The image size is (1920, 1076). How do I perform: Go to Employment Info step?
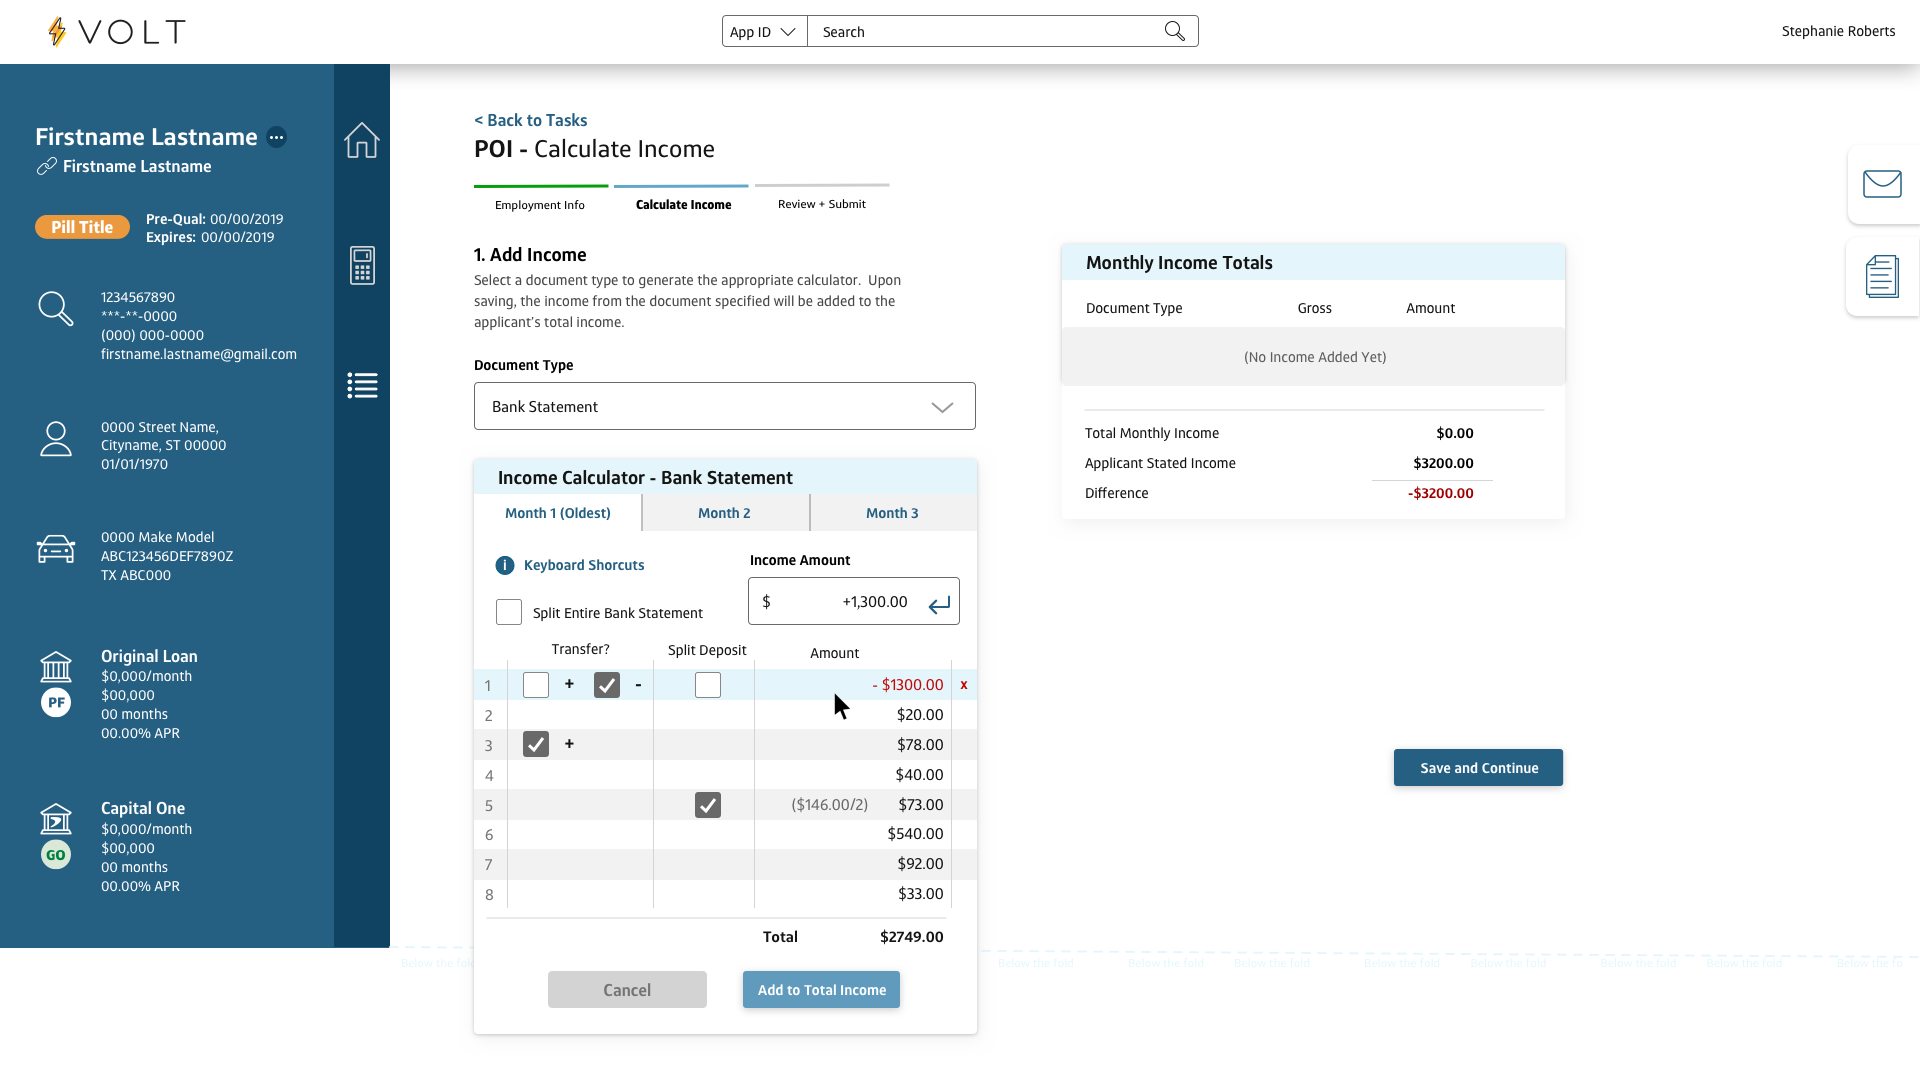[540, 204]
